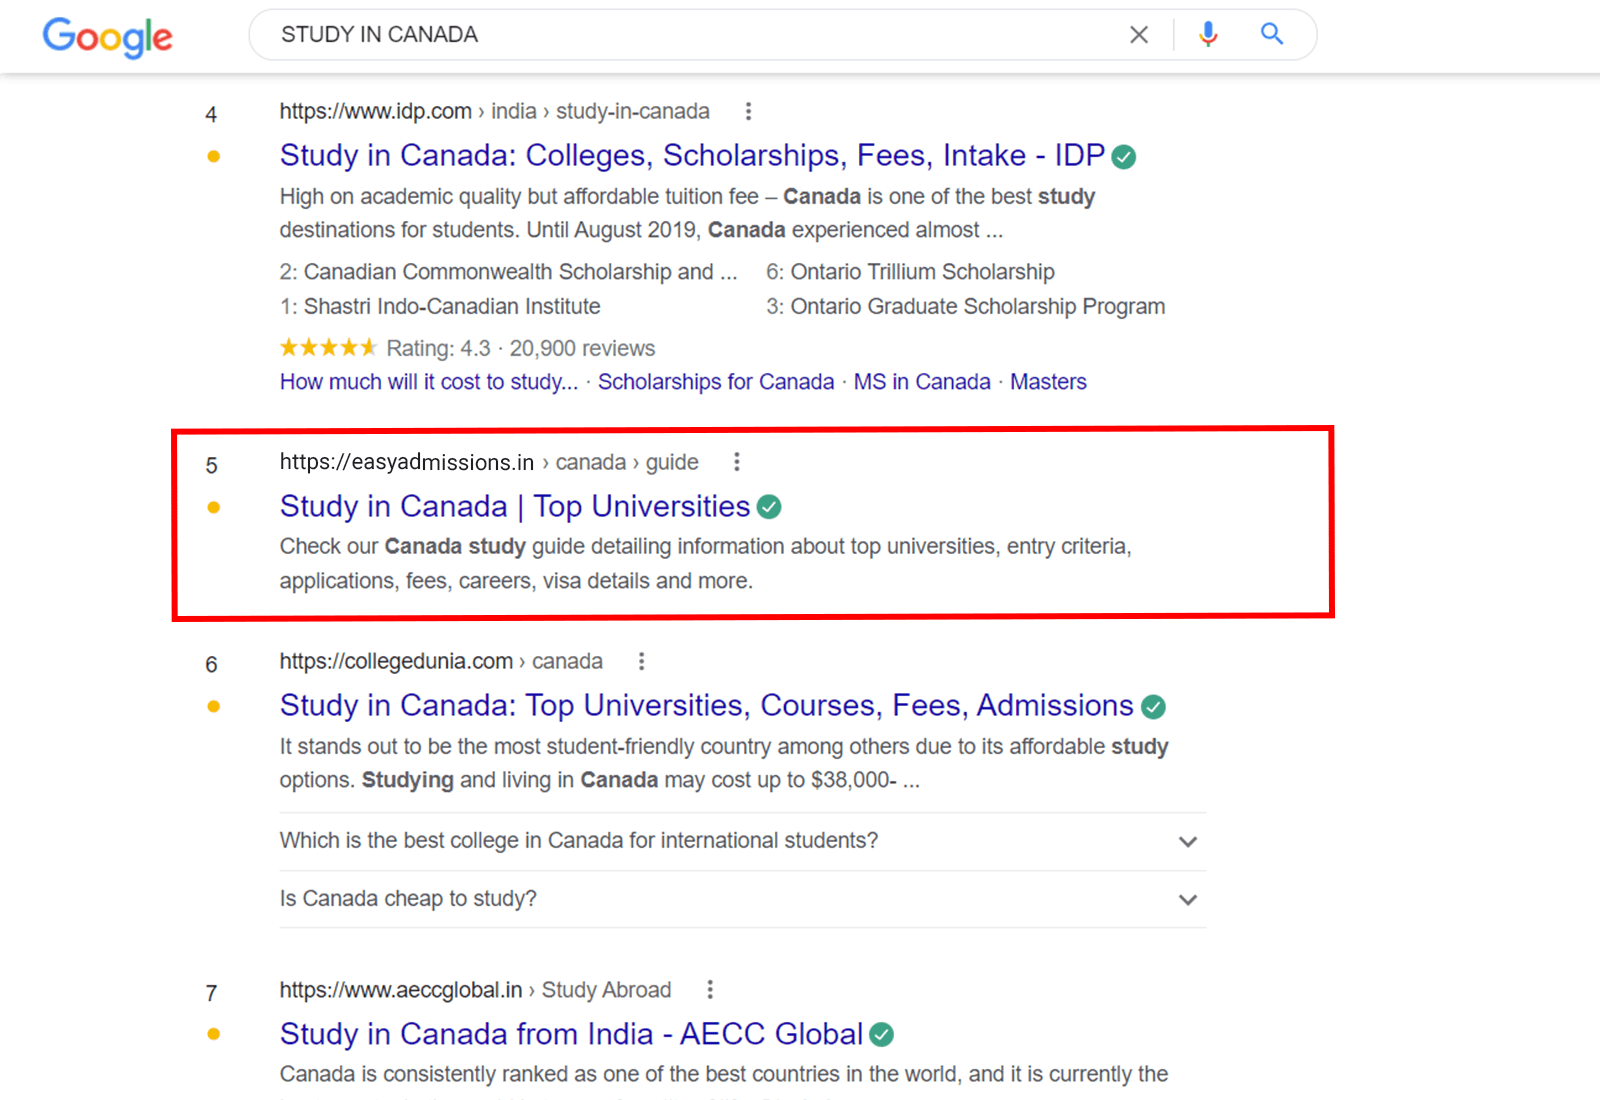
Task: Open three-dot menu for idp.com result
Action: click(748, 111)
